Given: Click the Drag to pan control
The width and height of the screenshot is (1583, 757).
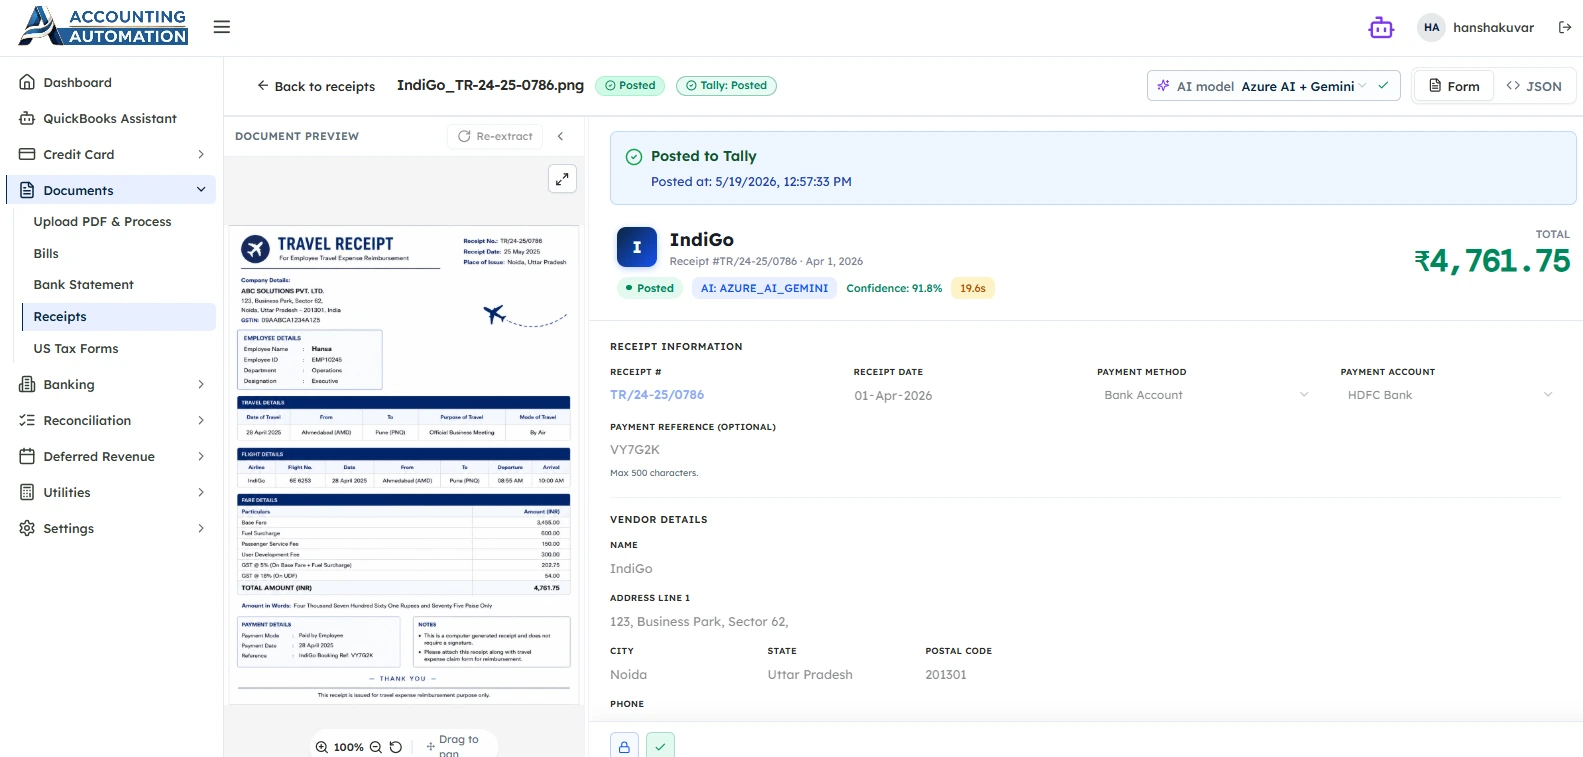Looking at the screenshot, I should [x=453, y=745].
